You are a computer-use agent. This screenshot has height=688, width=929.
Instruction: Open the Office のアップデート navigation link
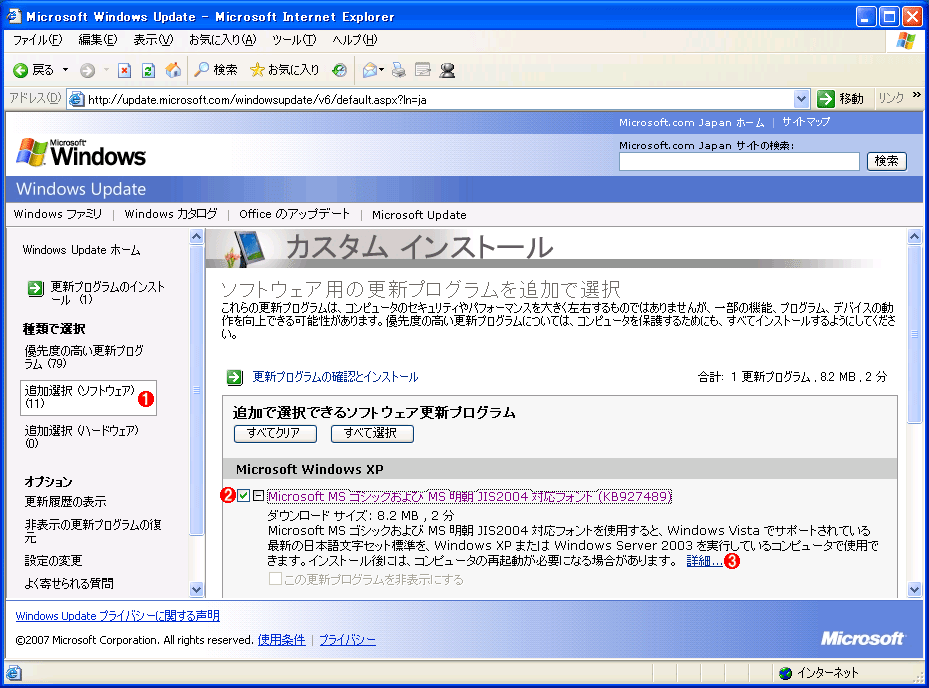point(294,214)
